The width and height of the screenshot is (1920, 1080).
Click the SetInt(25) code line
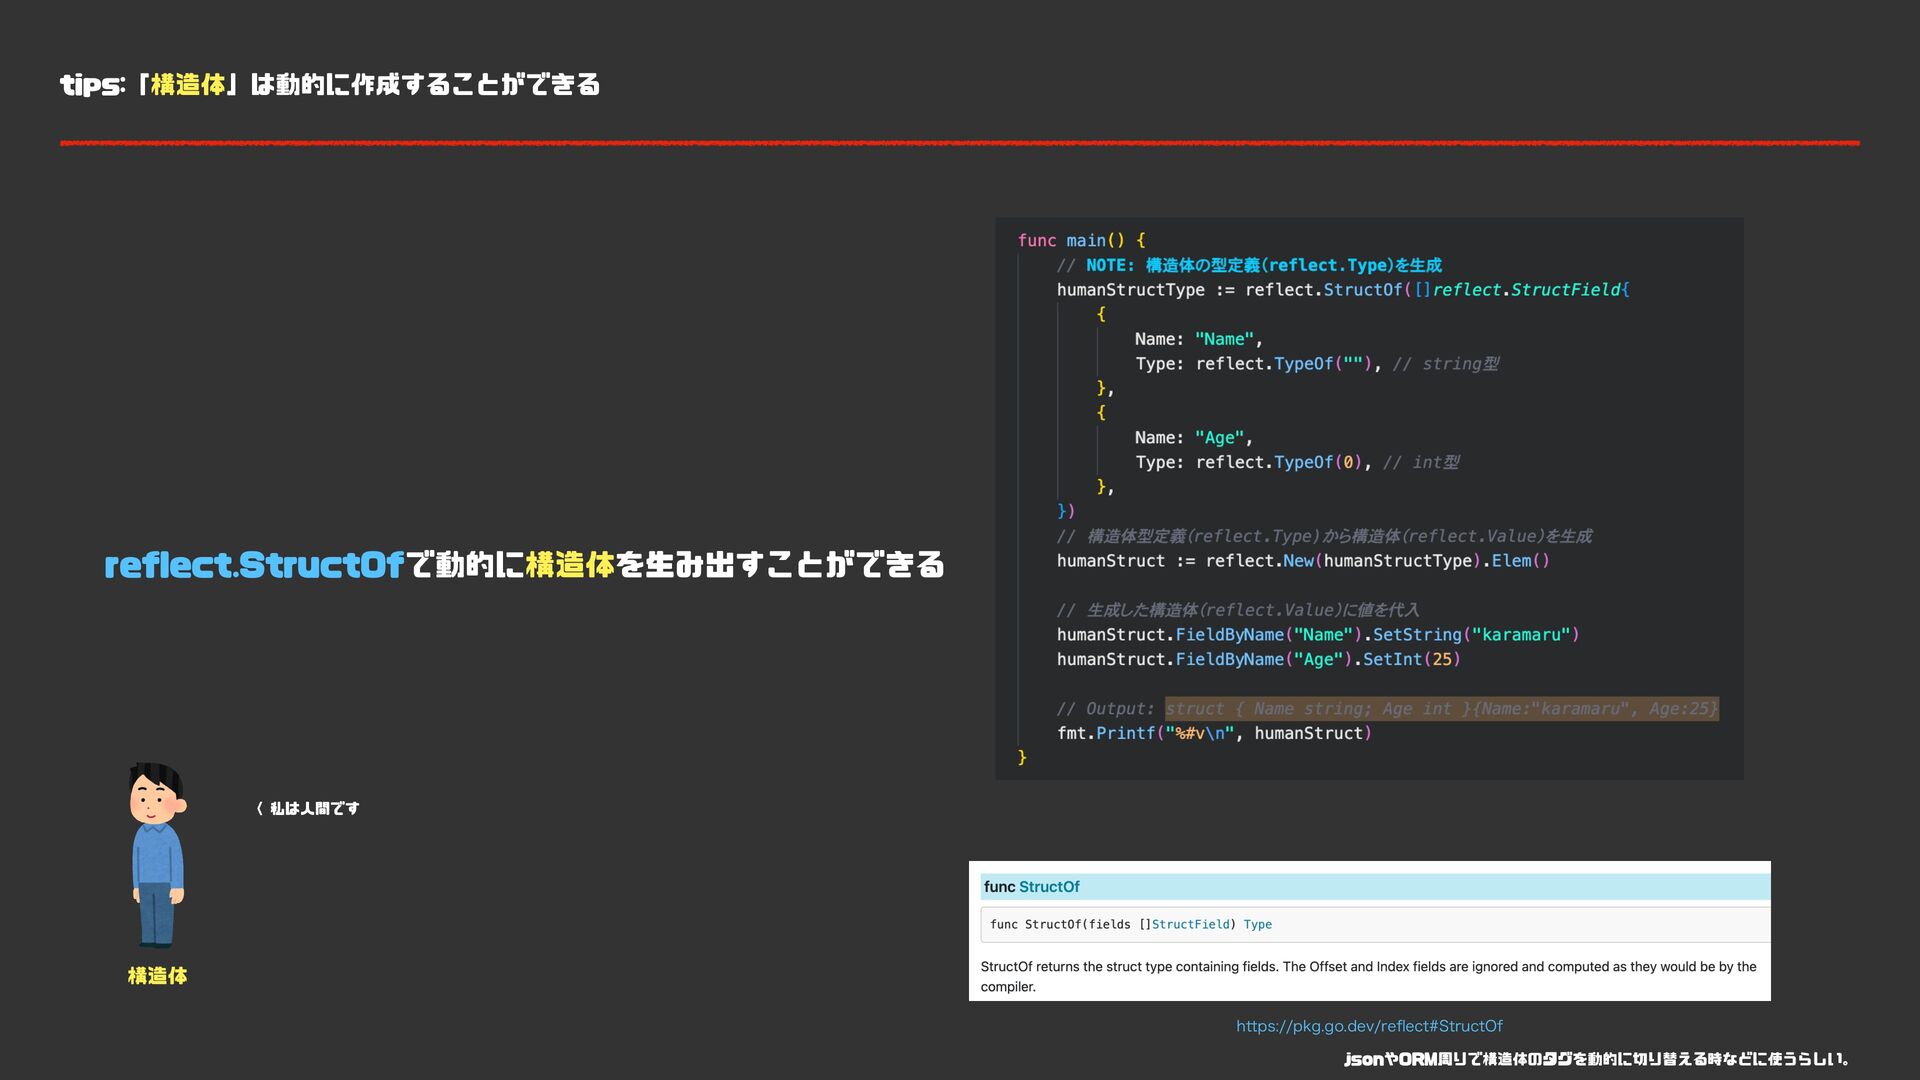pyautogui.click(x=1258, y=660)
